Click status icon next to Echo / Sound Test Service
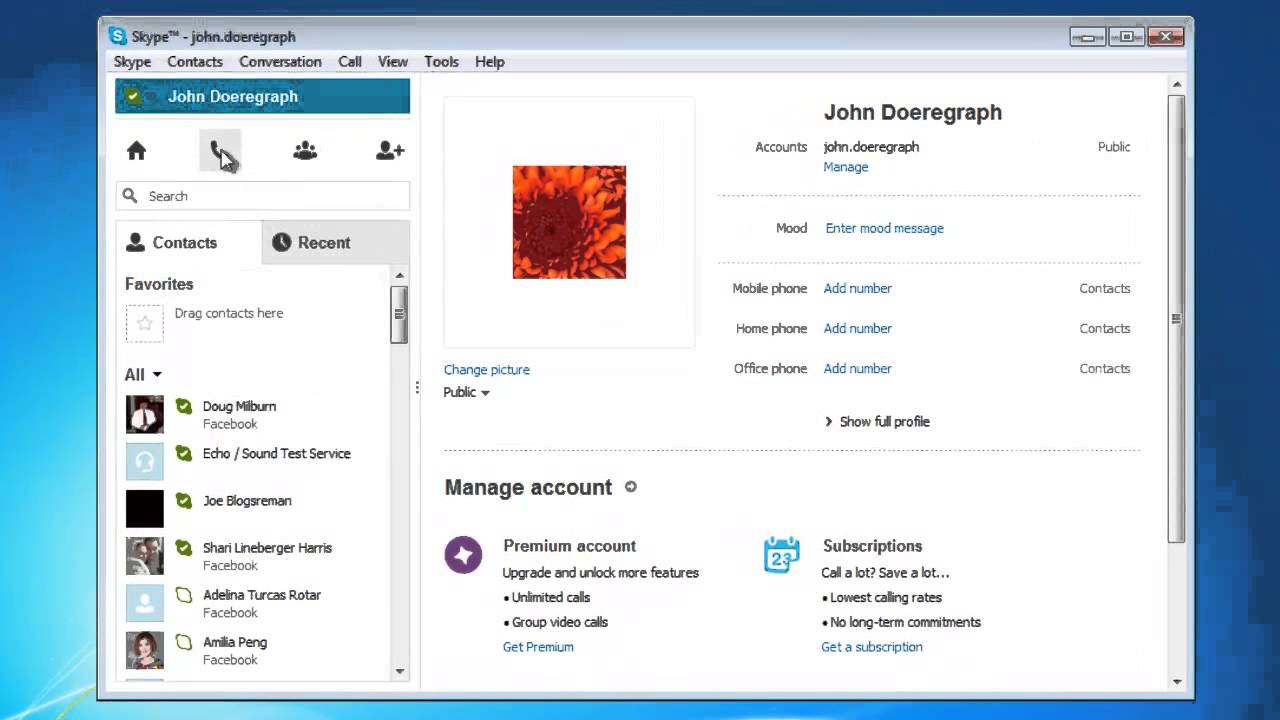Viewport: 1280px width, 720px height. (184, 453)
